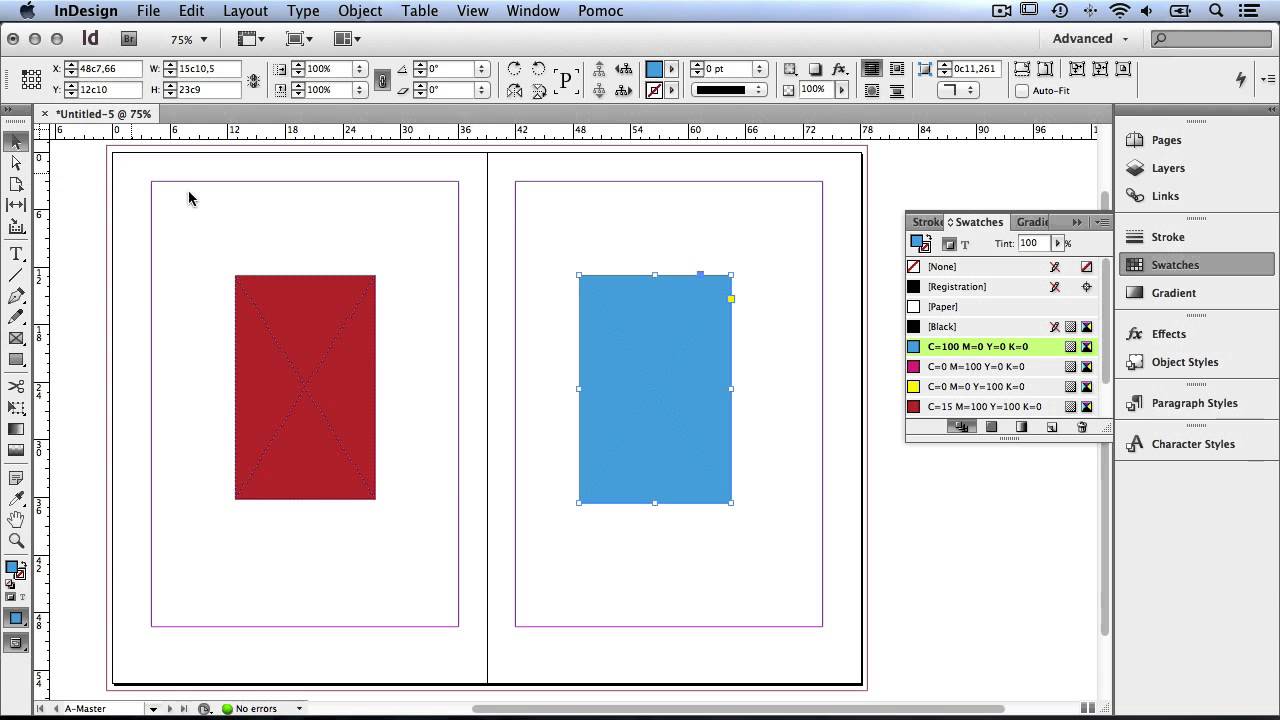Open the Table menu
This screenshot has width=1280, height=720.
tap(420, 11)
